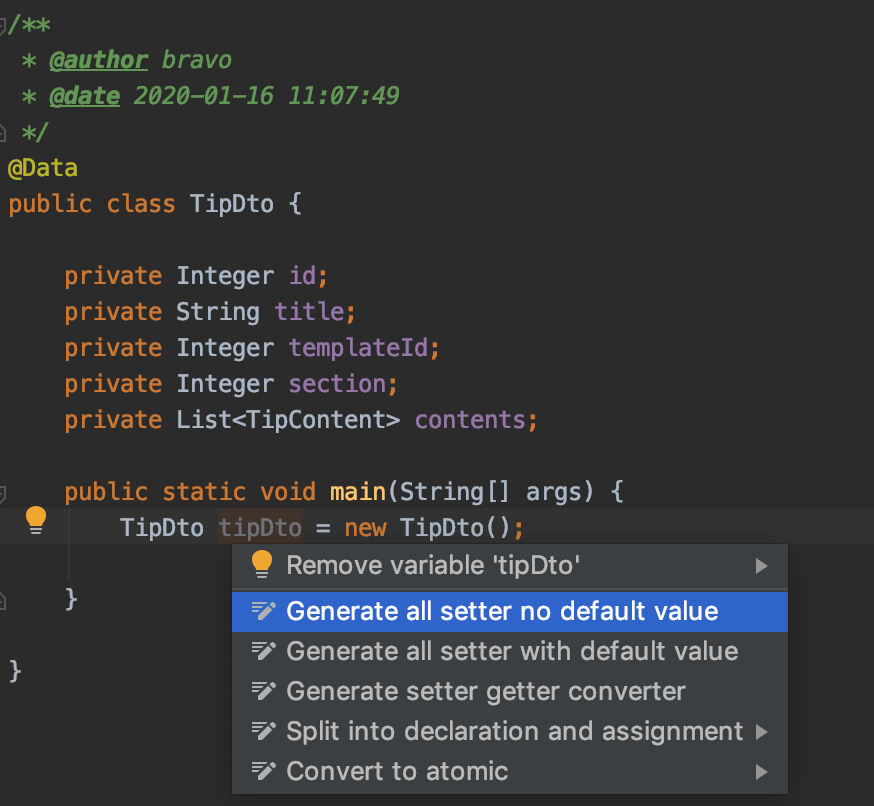
Task: Click pencil icon beside Convert to atomic
Action: 263,771
